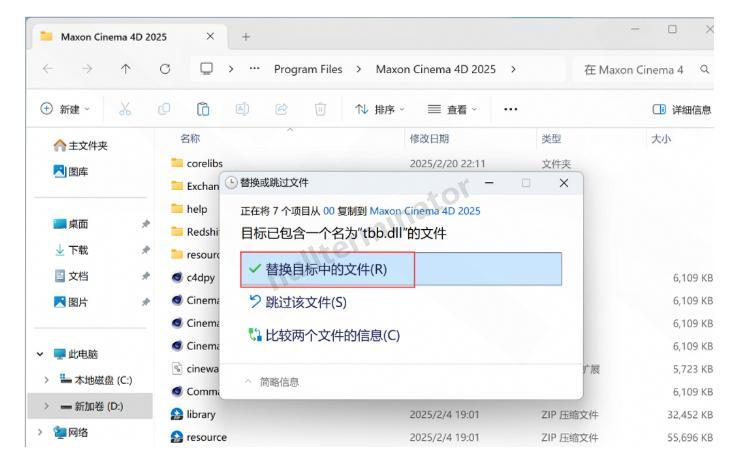This screenshot has width=738, height=464.
Task: Open 文档 in quick access
Action: point(71,276)
